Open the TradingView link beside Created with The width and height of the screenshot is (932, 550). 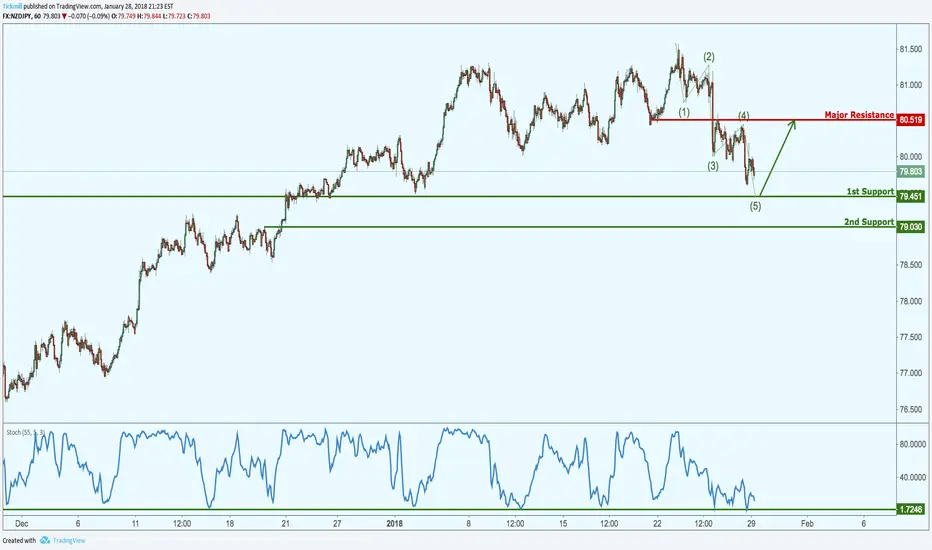(x=69, y=540)
